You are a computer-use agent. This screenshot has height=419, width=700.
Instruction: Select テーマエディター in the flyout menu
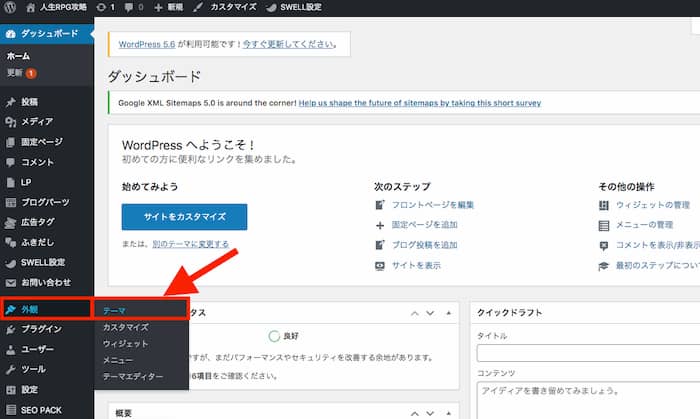[133, 377]
